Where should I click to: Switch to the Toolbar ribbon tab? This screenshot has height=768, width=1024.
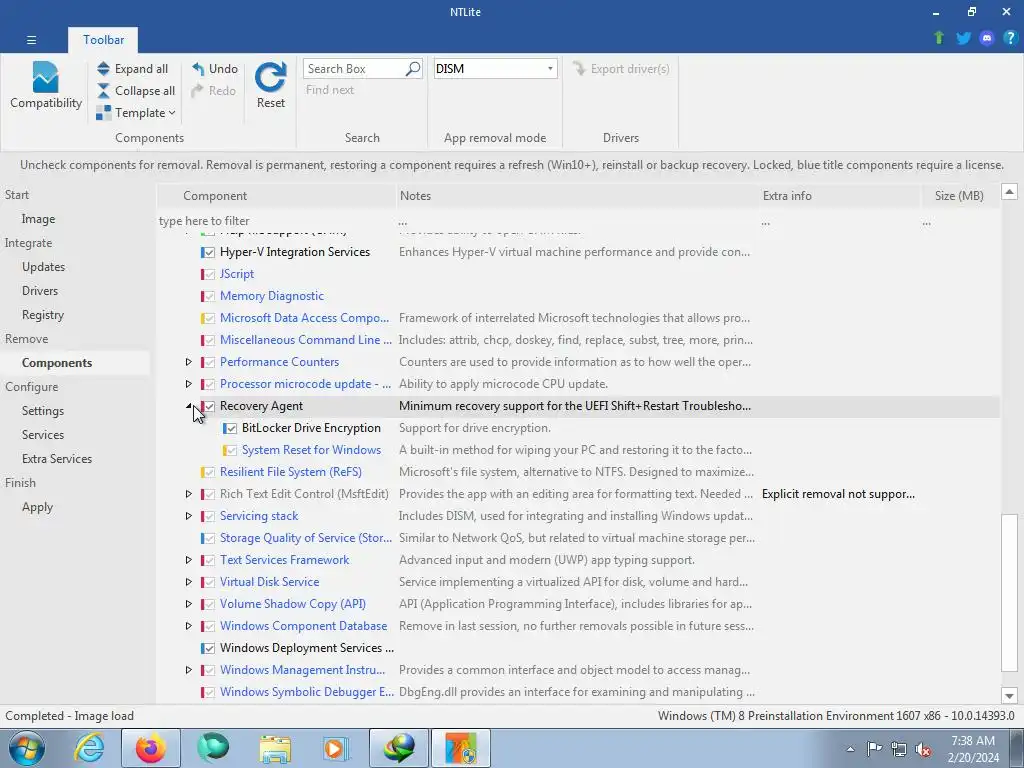(x=103, y=40)
